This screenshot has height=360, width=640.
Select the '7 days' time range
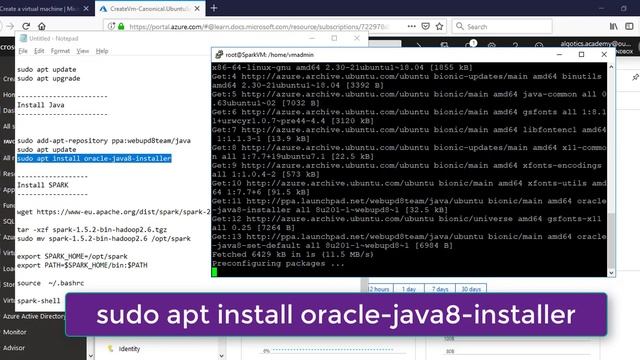click(440, 289)
